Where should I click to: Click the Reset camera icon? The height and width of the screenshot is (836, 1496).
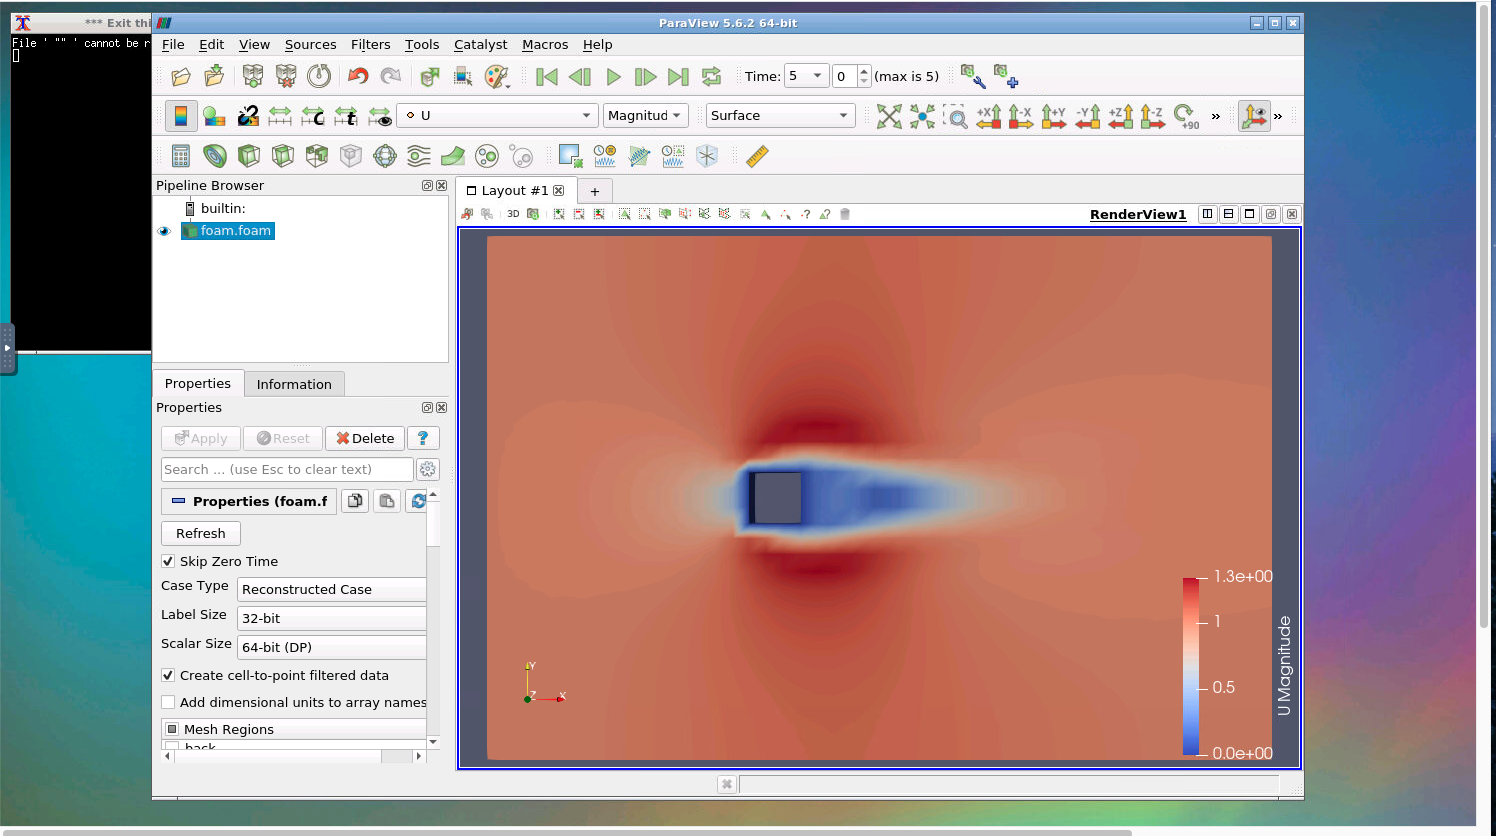coord(888,116)
